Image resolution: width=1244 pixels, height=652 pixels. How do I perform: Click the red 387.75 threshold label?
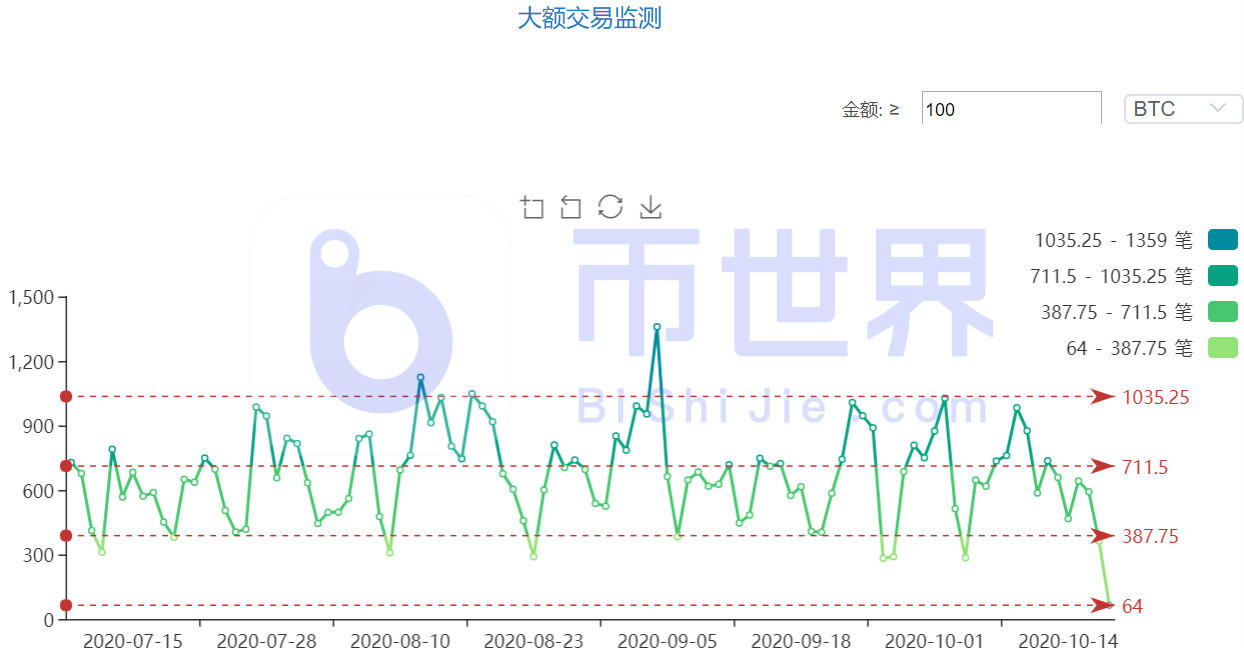pos(1150,536)
